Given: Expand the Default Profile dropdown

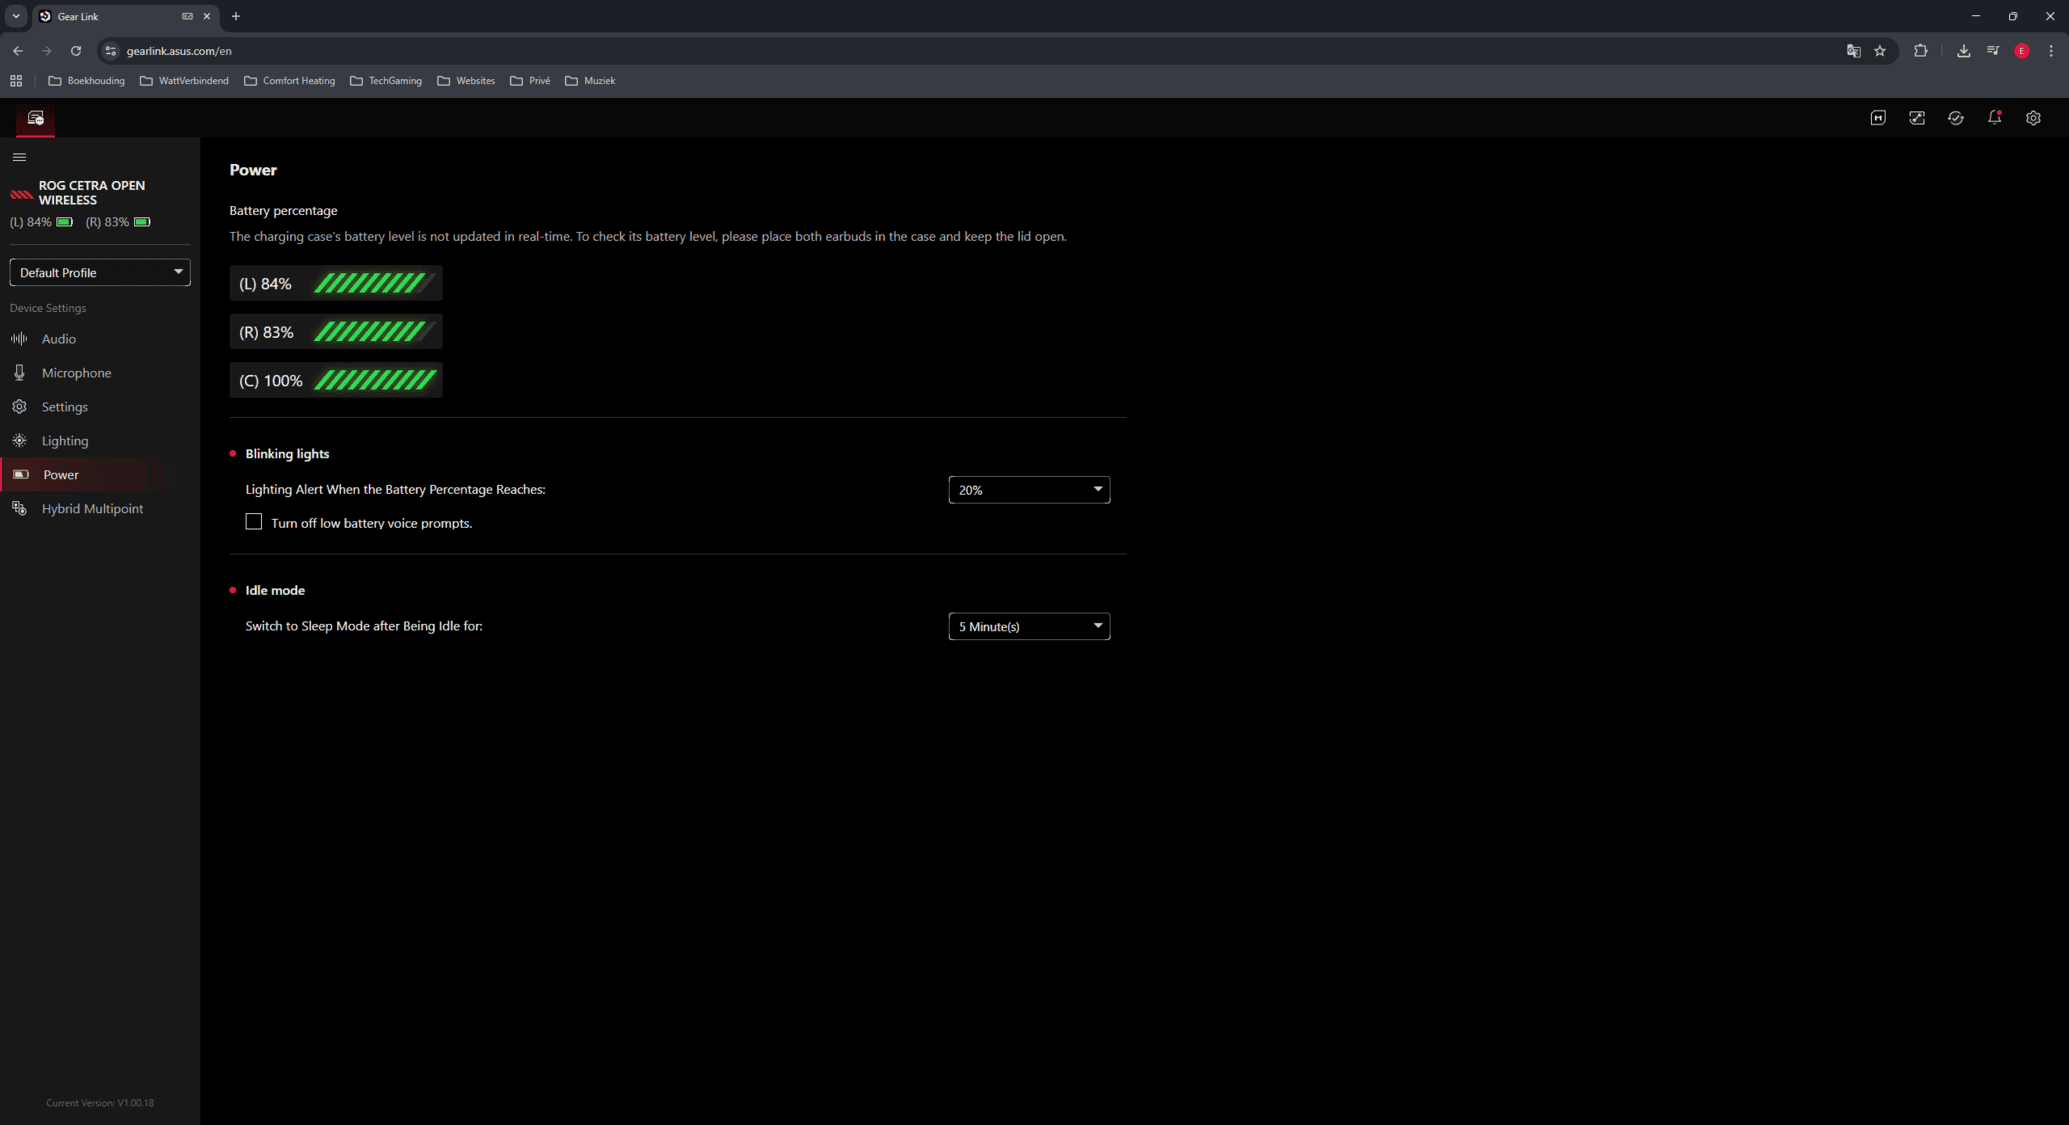Looking at the screenshot, I should [100, 272].
